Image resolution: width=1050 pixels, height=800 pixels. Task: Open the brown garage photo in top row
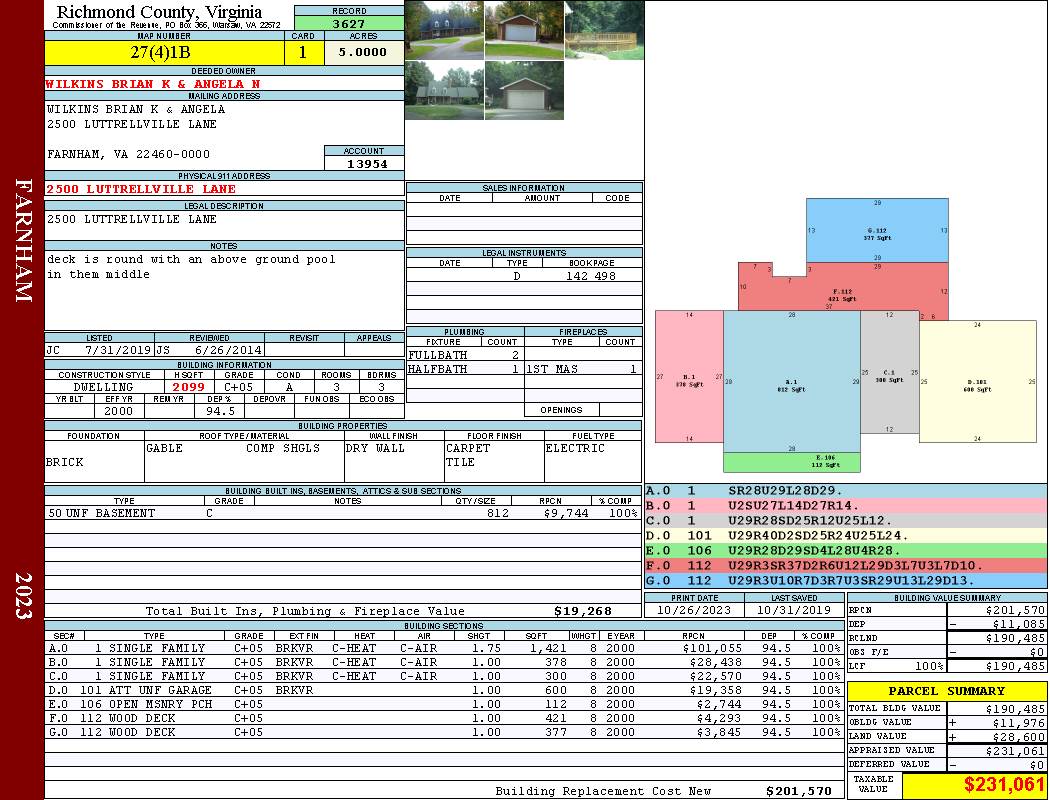click(524, 30)
